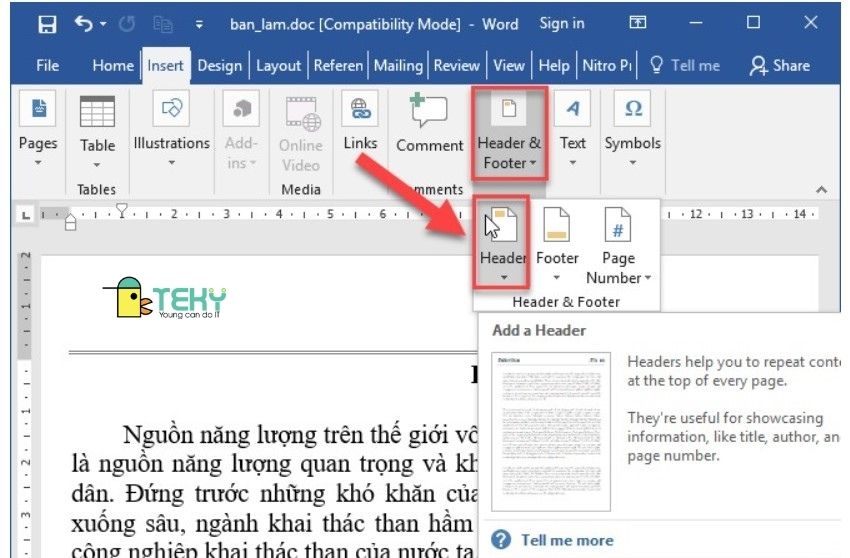Viewport: 850px width, 558px height.
Task: Open the Add-ins menu
Action: [241, 130]
